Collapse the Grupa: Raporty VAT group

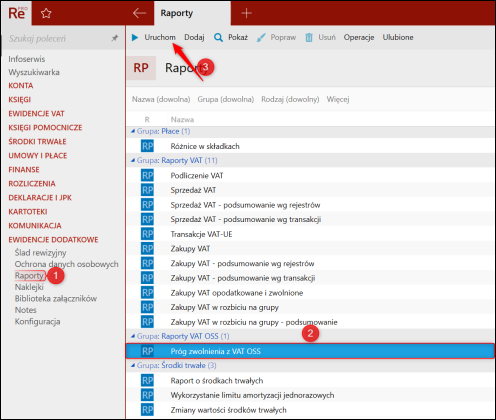[x=133, y=161]
